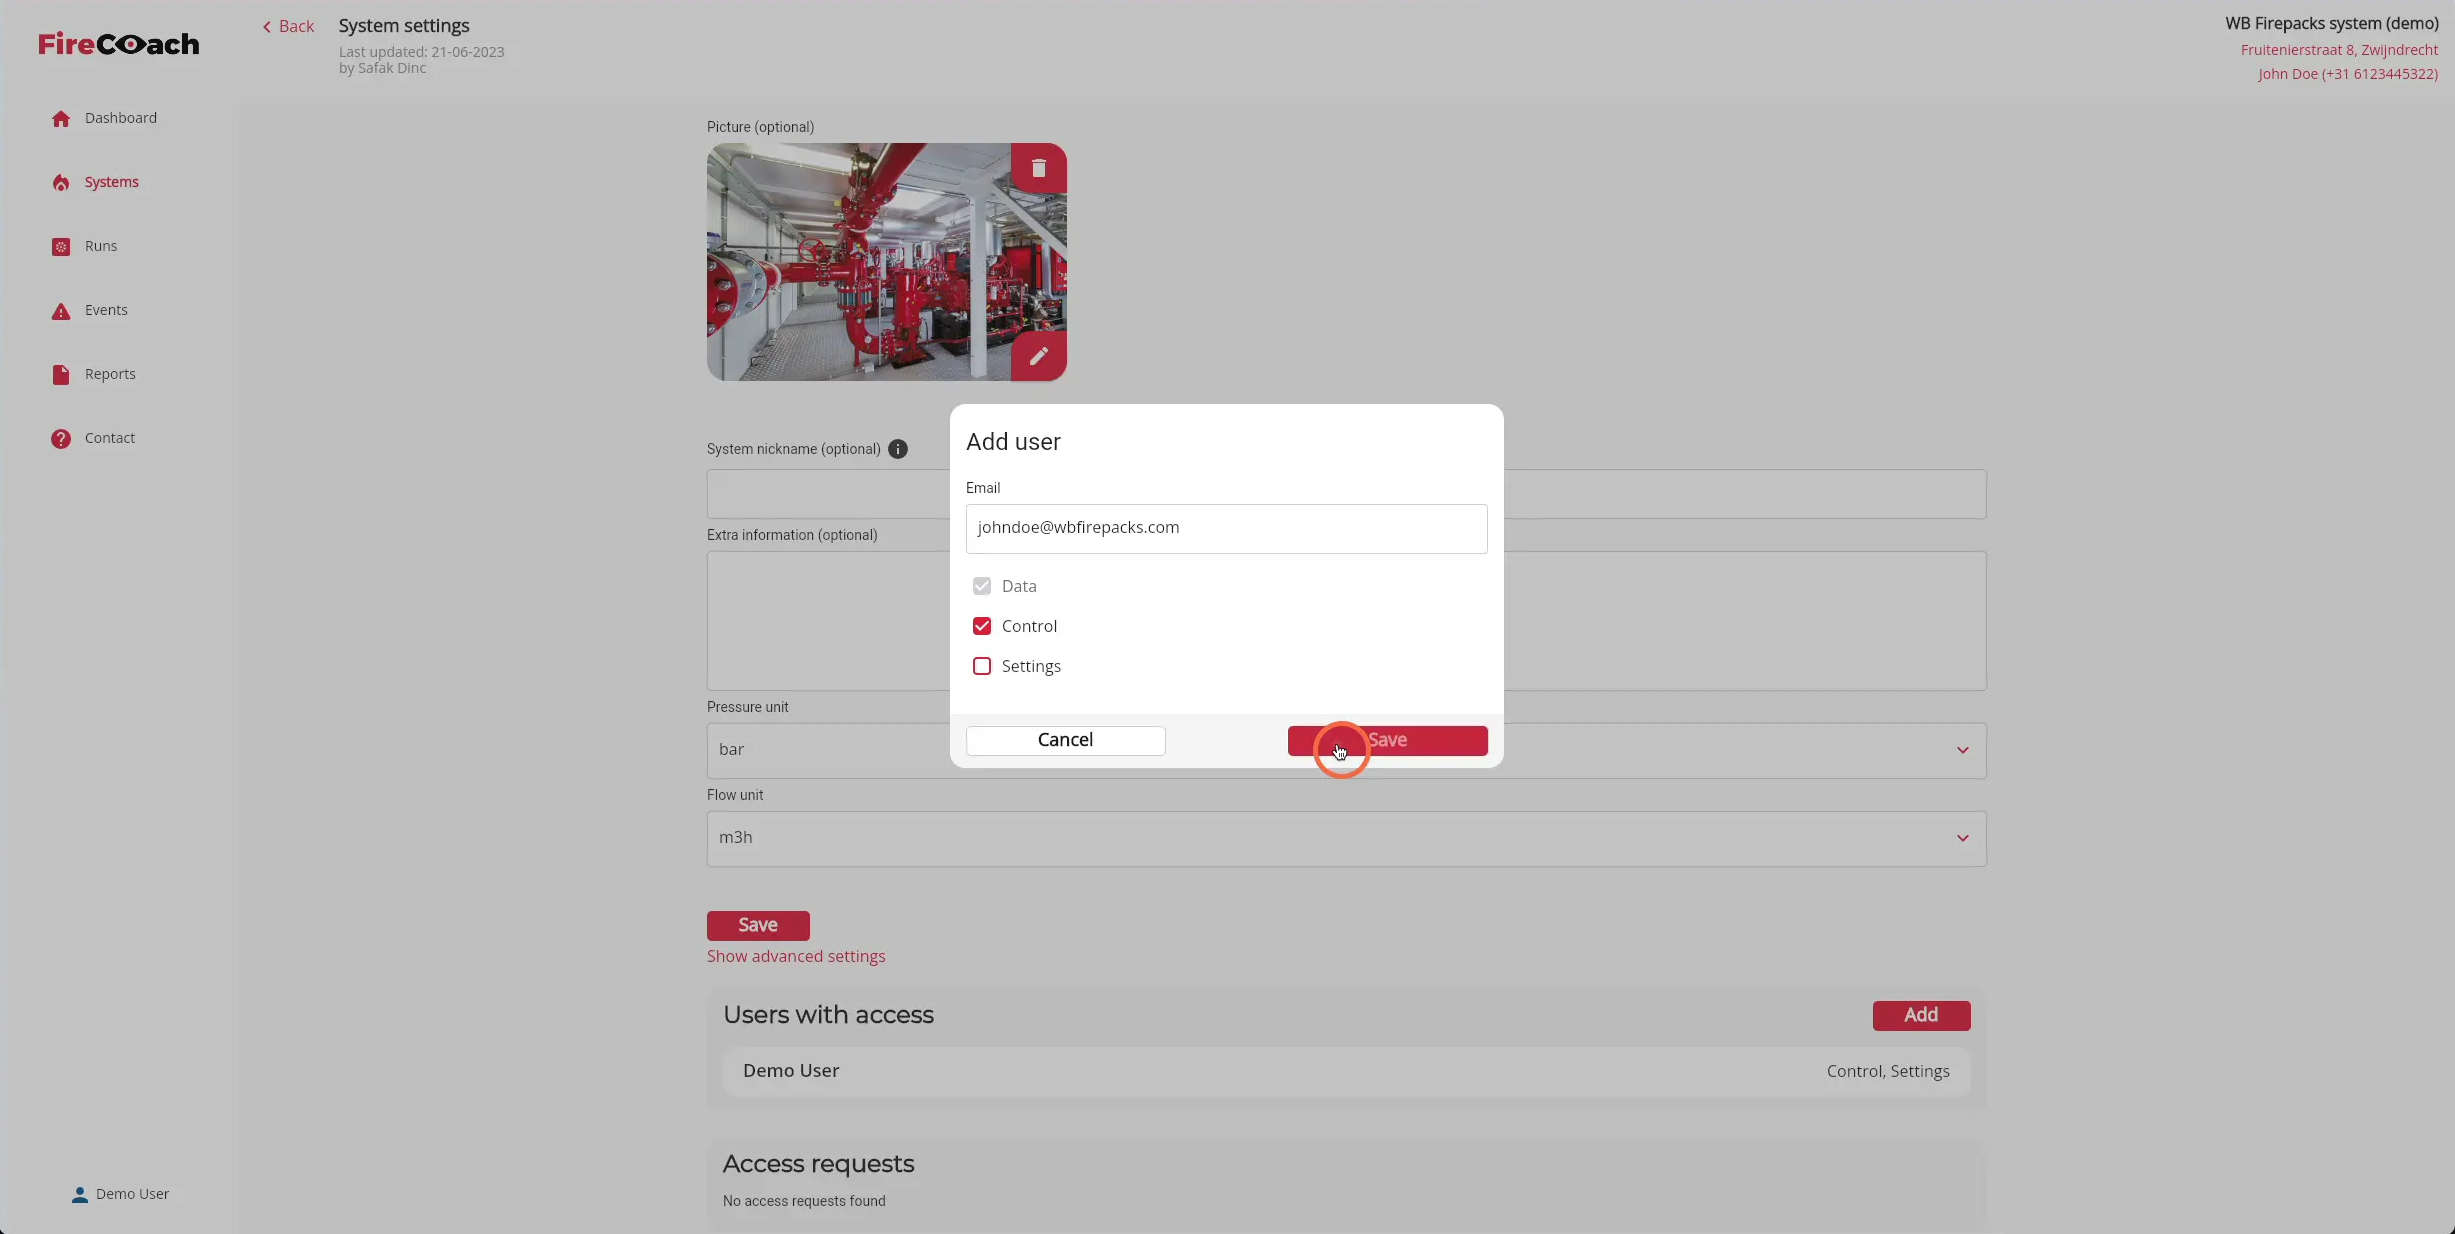Toggle the Data permission checkbox

click(x=982, y=586)
